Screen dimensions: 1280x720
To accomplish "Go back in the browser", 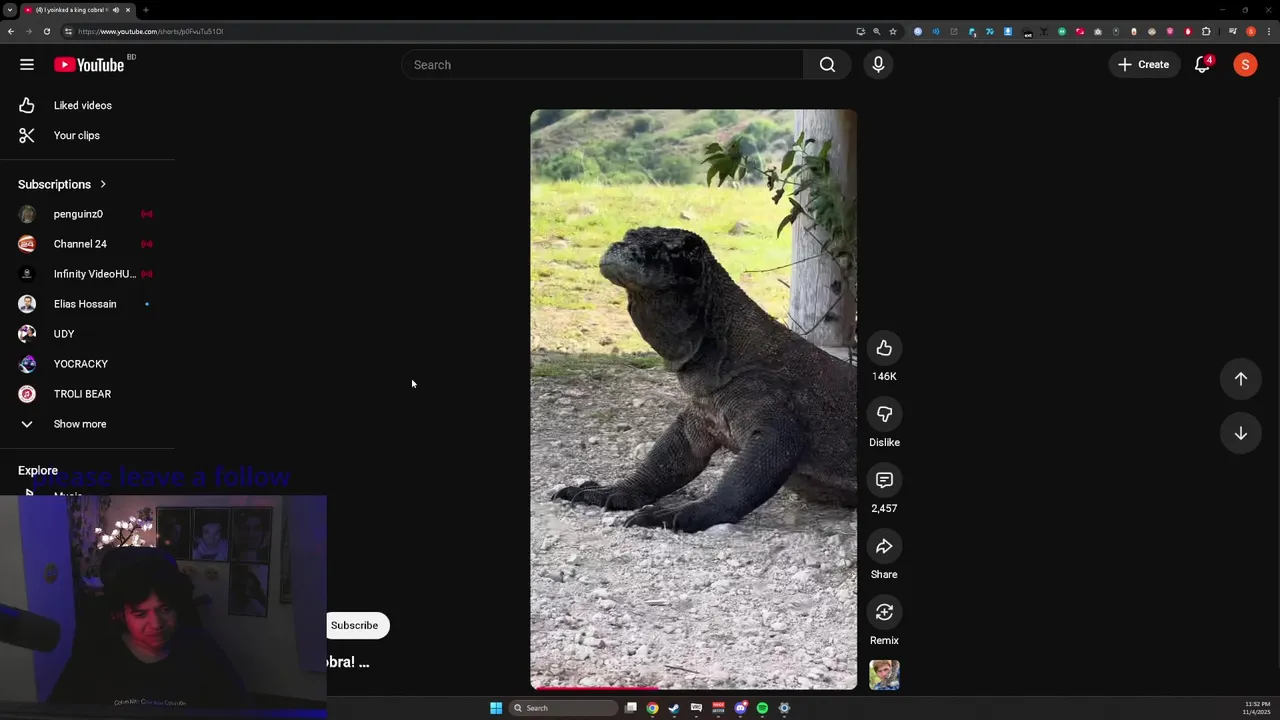I will pyautogui.click(x=11, y=31).
